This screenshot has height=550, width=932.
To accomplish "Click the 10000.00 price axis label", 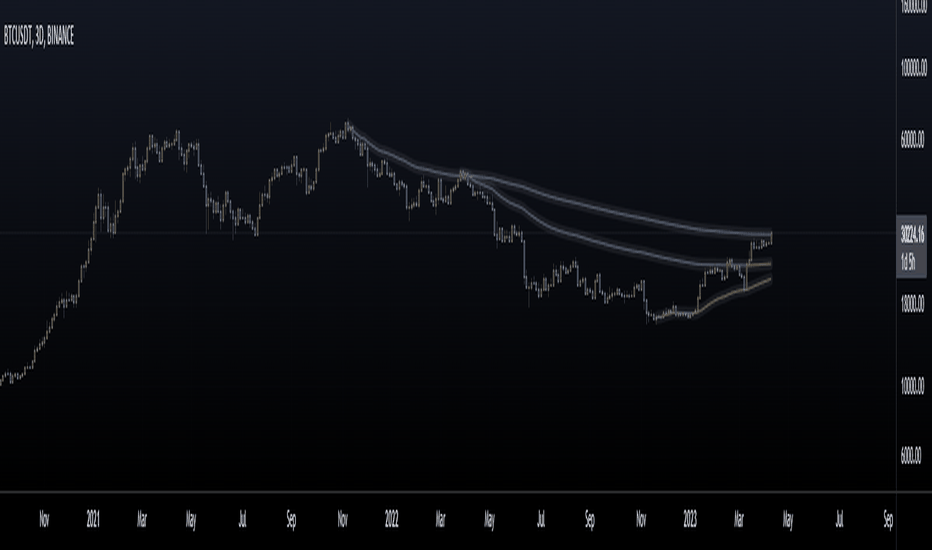I will click(x=912, y=386).
